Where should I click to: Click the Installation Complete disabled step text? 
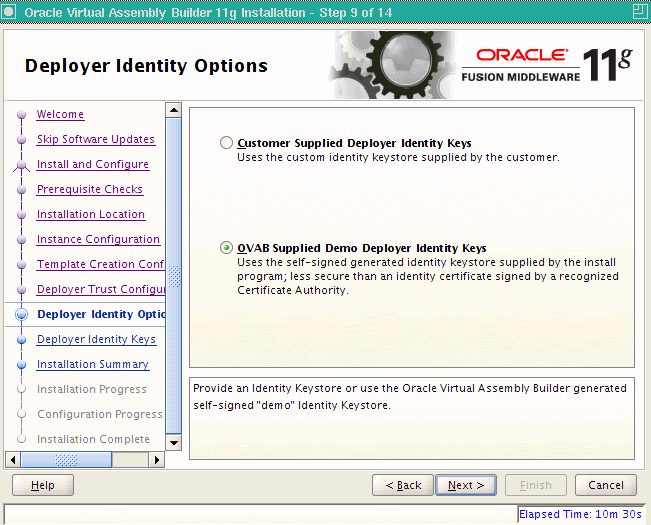[93, 439]
